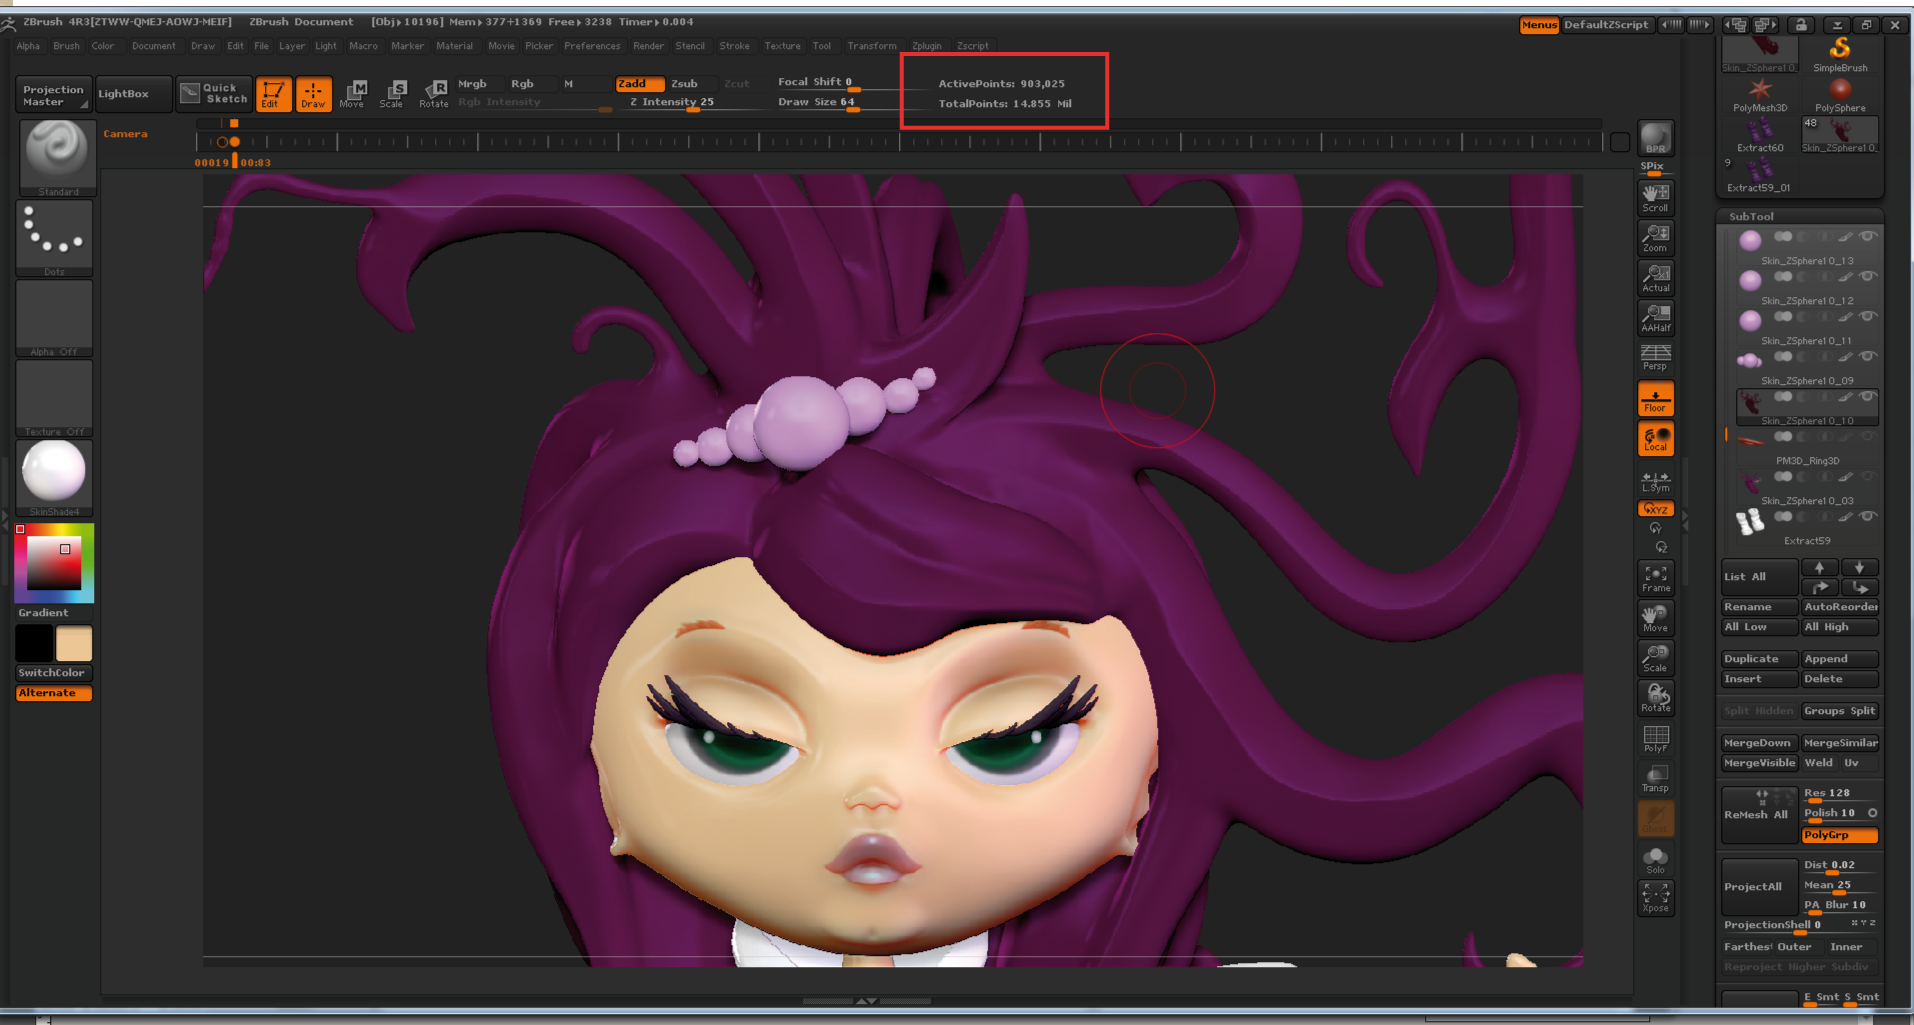The image size is (1914, 1025).
Task: Toggle Persp perspective view icon
Action: click(x=1656, y=357)
